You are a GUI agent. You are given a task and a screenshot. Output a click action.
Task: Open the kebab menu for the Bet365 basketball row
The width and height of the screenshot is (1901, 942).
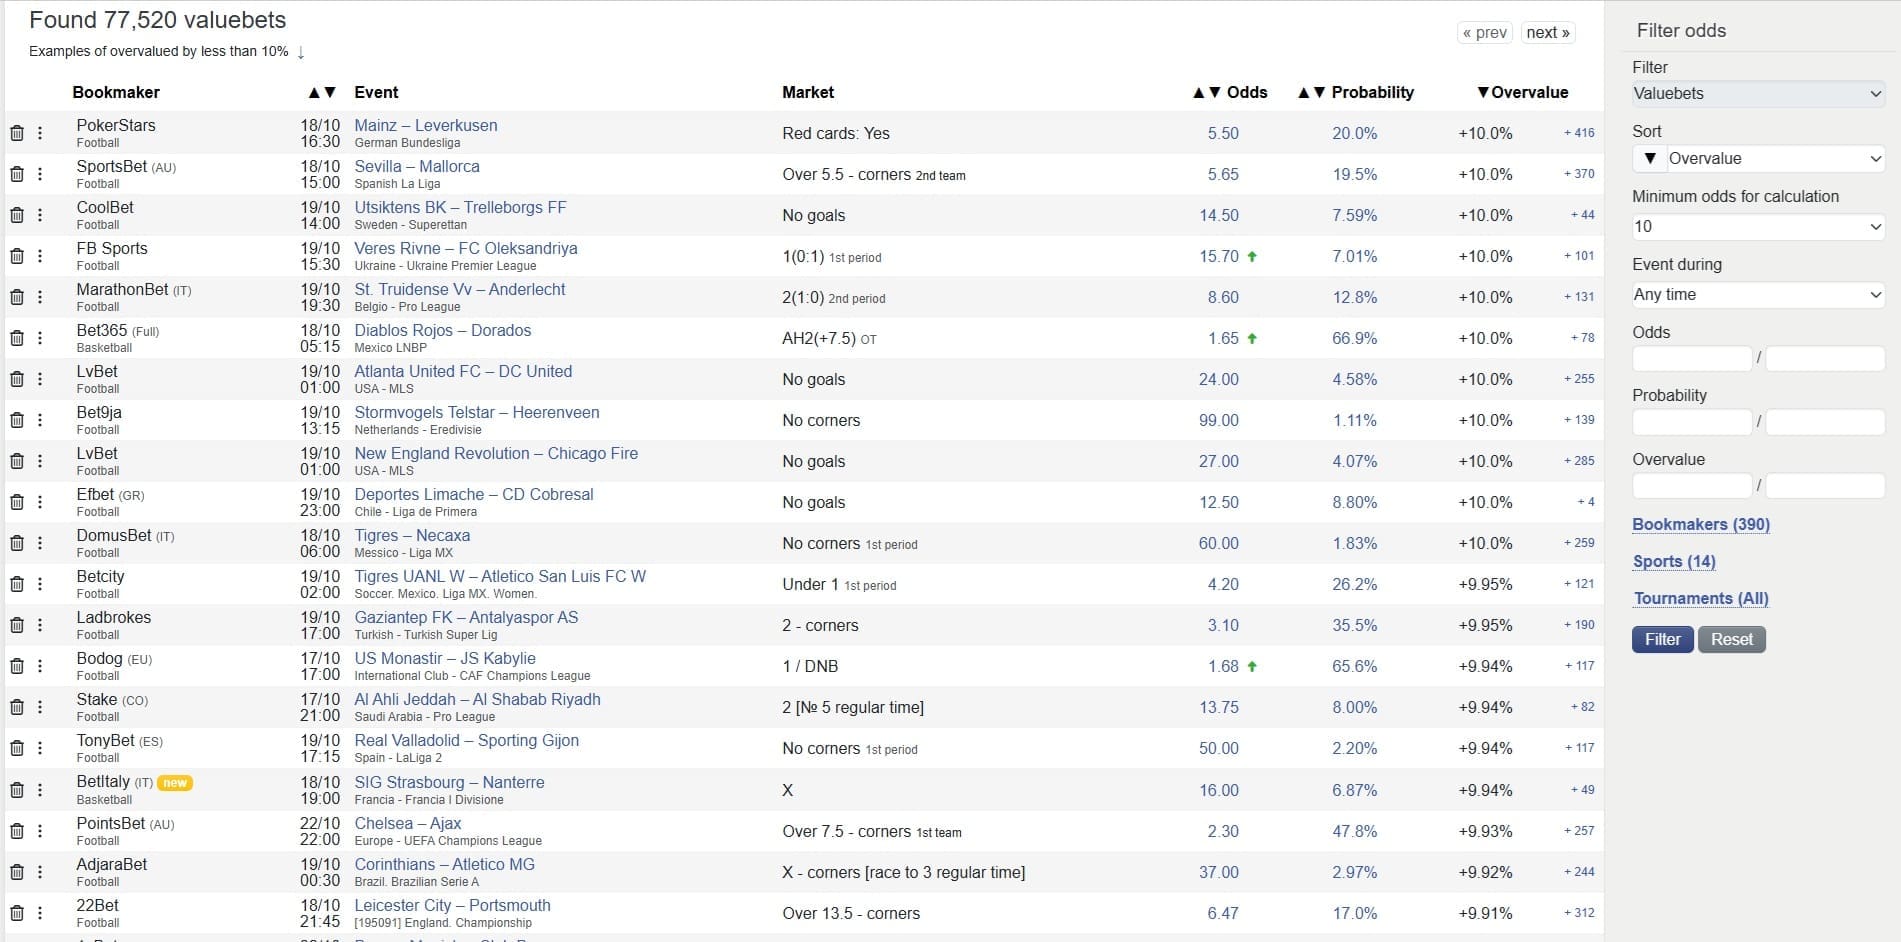click(x=40, y=337)
